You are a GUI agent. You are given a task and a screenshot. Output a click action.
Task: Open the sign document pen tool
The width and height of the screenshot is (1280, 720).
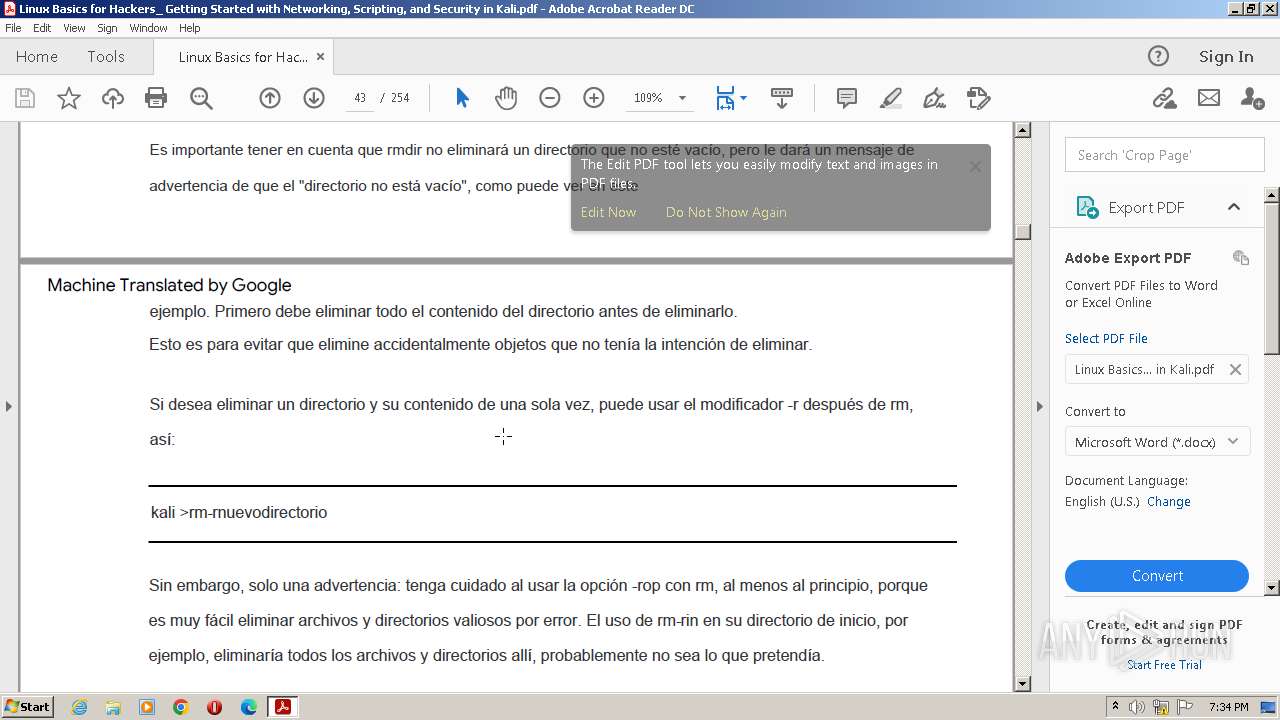[935, 98]
